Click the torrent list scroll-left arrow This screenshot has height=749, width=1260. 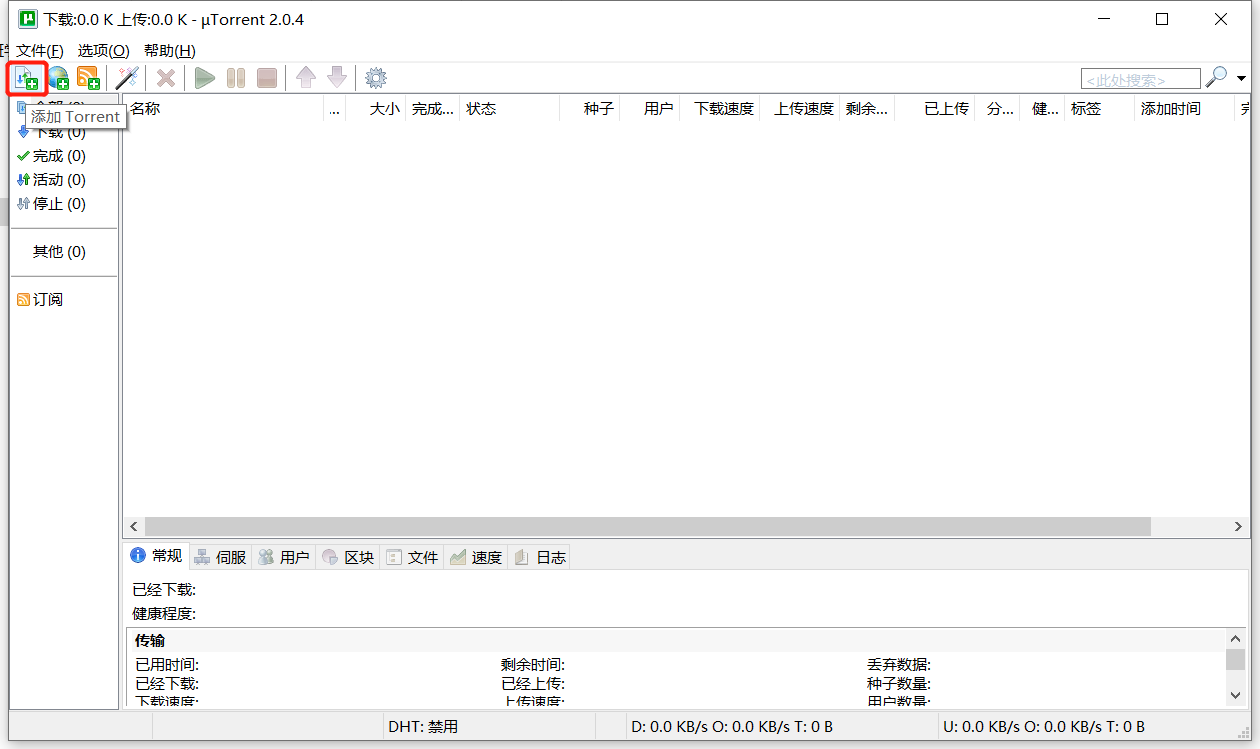tap(133, 526)
